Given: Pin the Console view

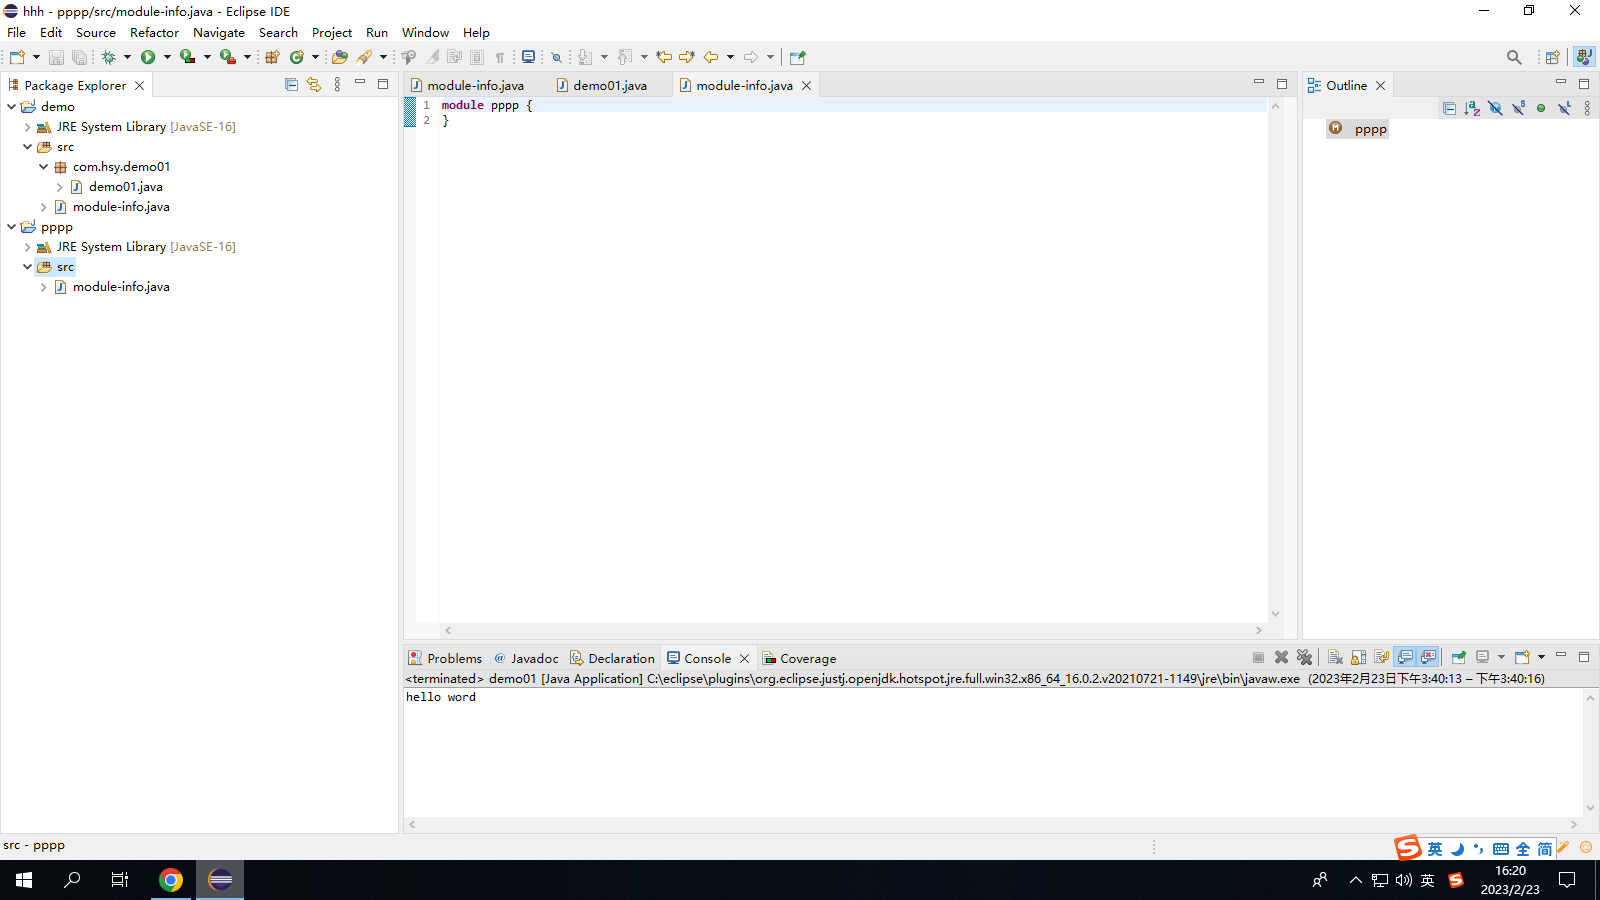Looking at the screenshot, I should (1458, 657).
